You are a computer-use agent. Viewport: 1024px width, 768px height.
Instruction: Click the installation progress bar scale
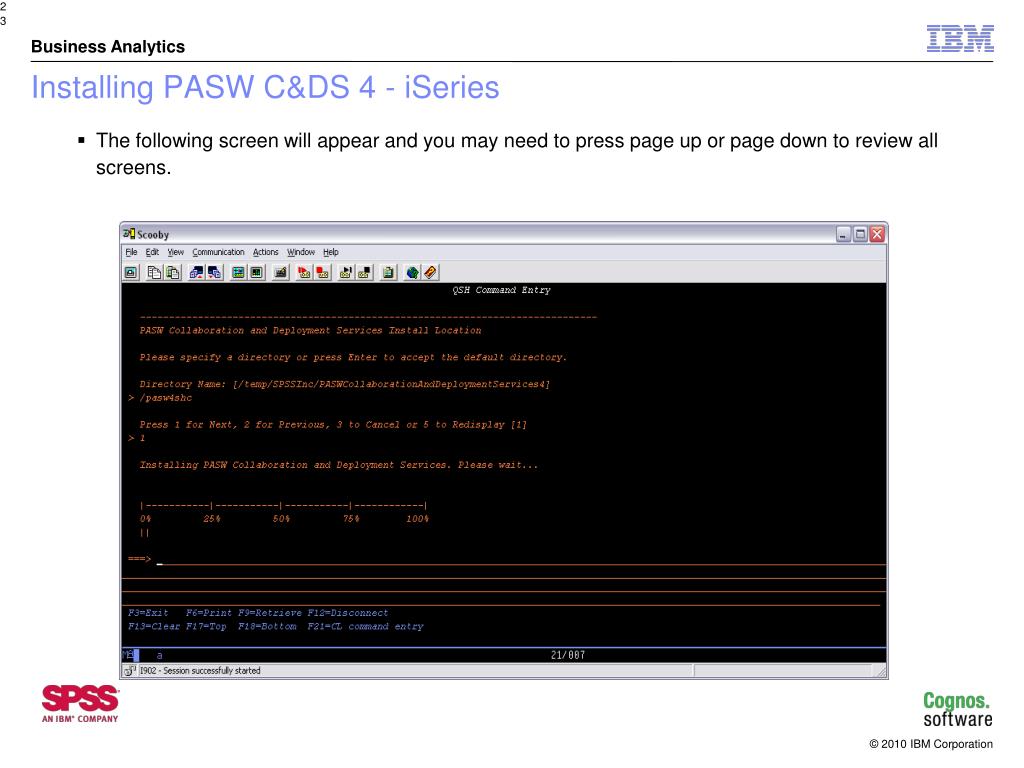pos(284,512)
